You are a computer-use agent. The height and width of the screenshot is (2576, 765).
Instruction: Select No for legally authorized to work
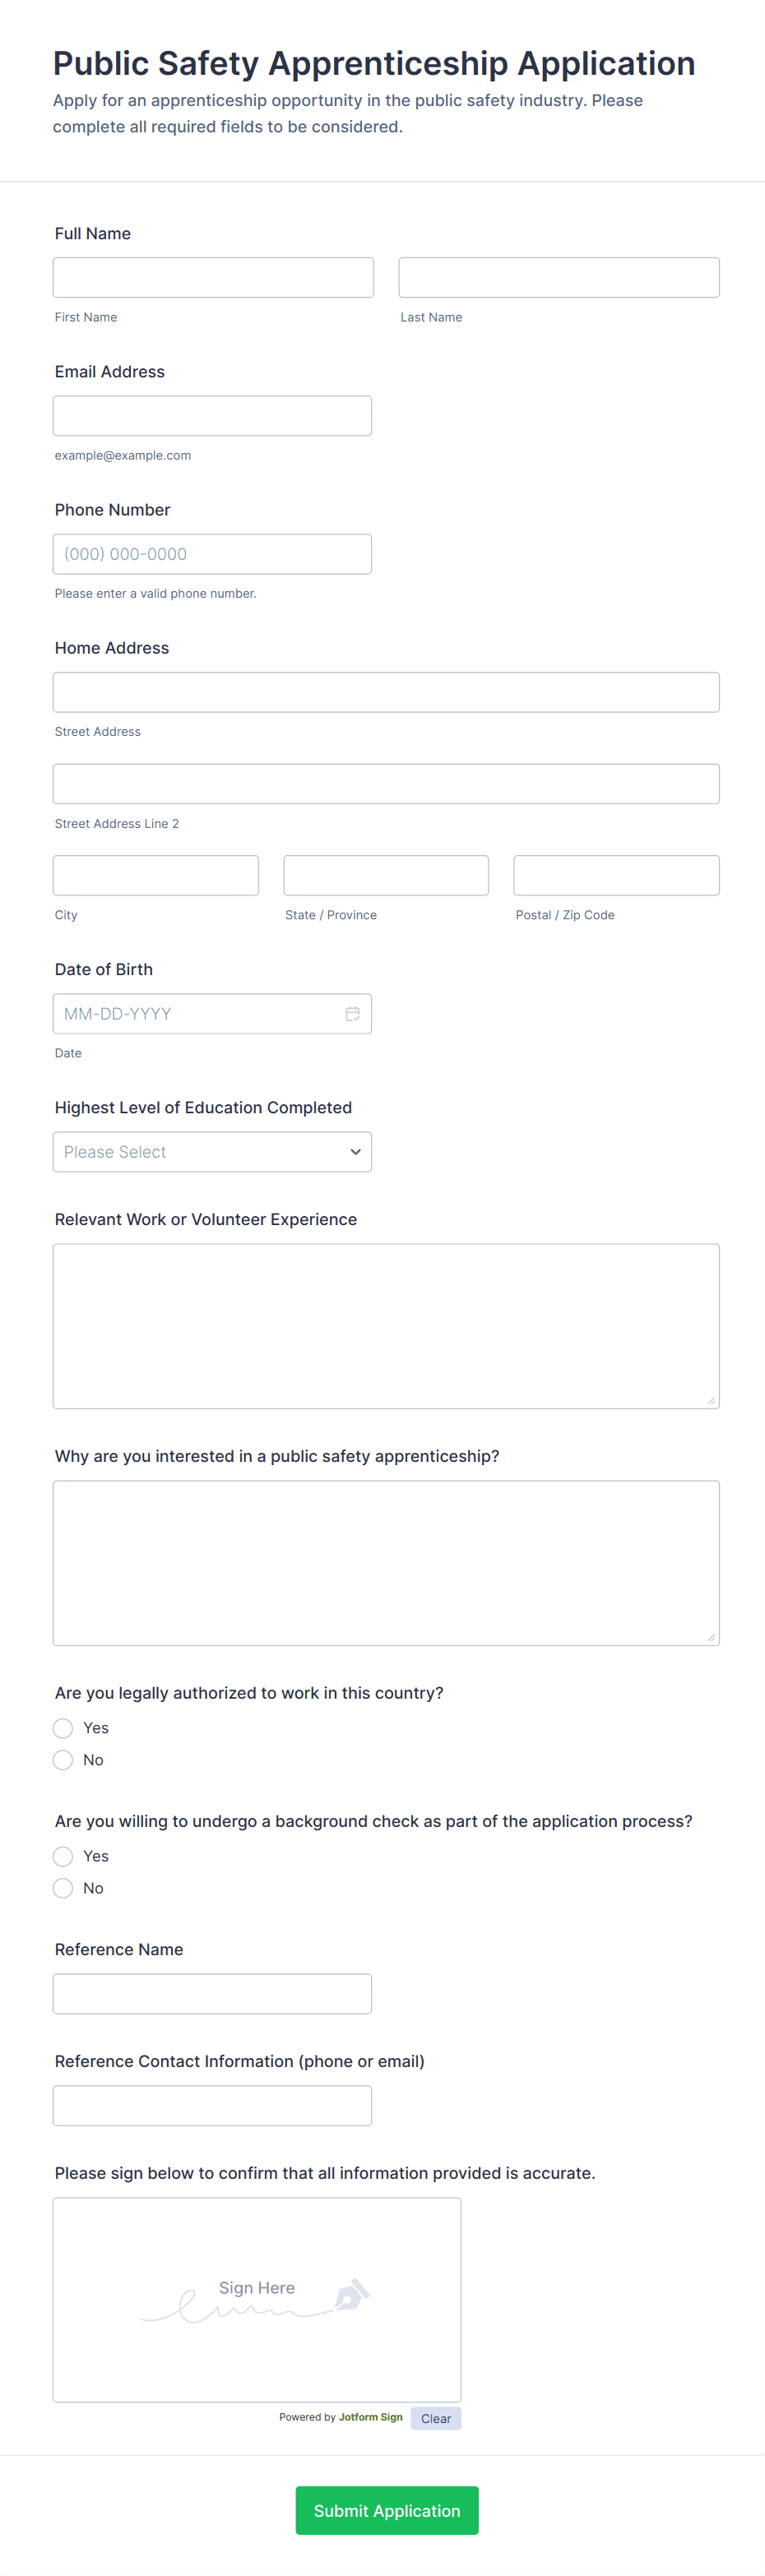63,1760
